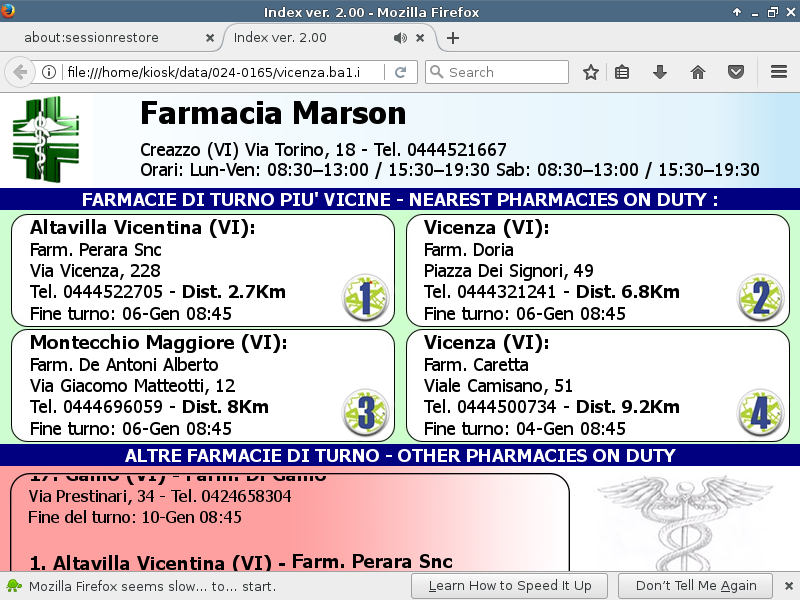Show the bookmarks list icon
Screen dimensions: 800x600
point(622,72)
